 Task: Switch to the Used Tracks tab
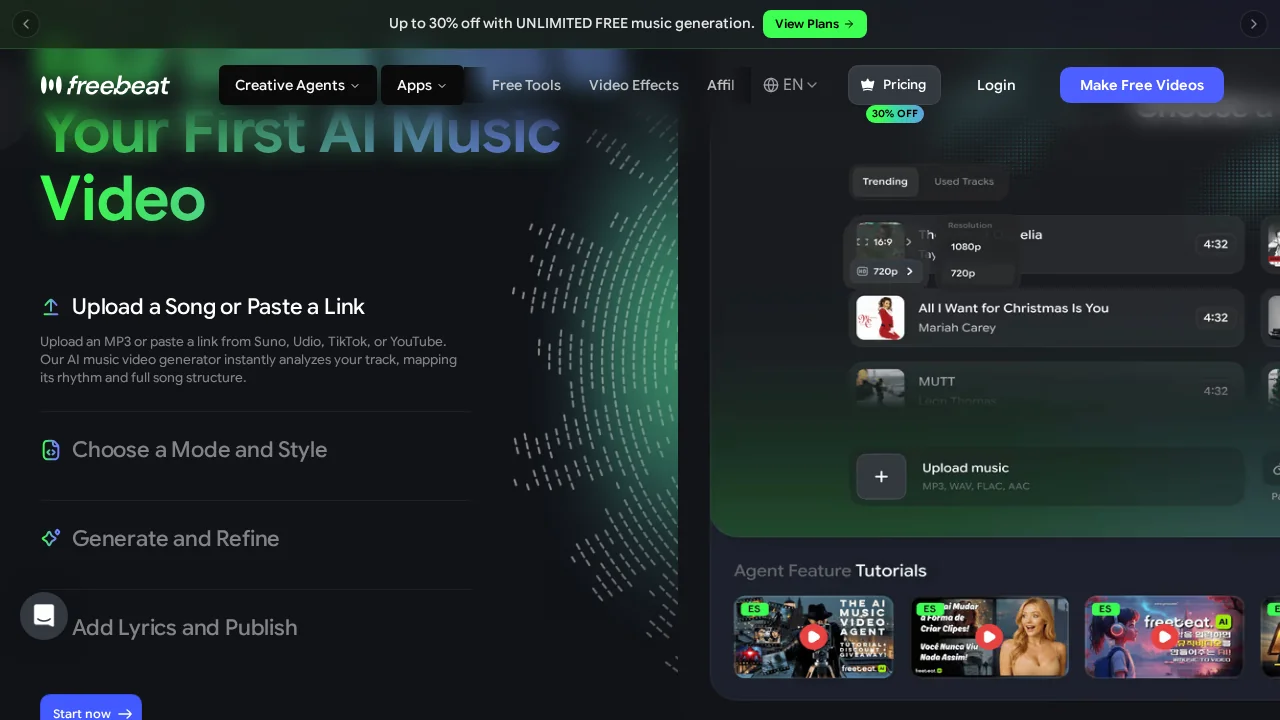click(963, 181)
